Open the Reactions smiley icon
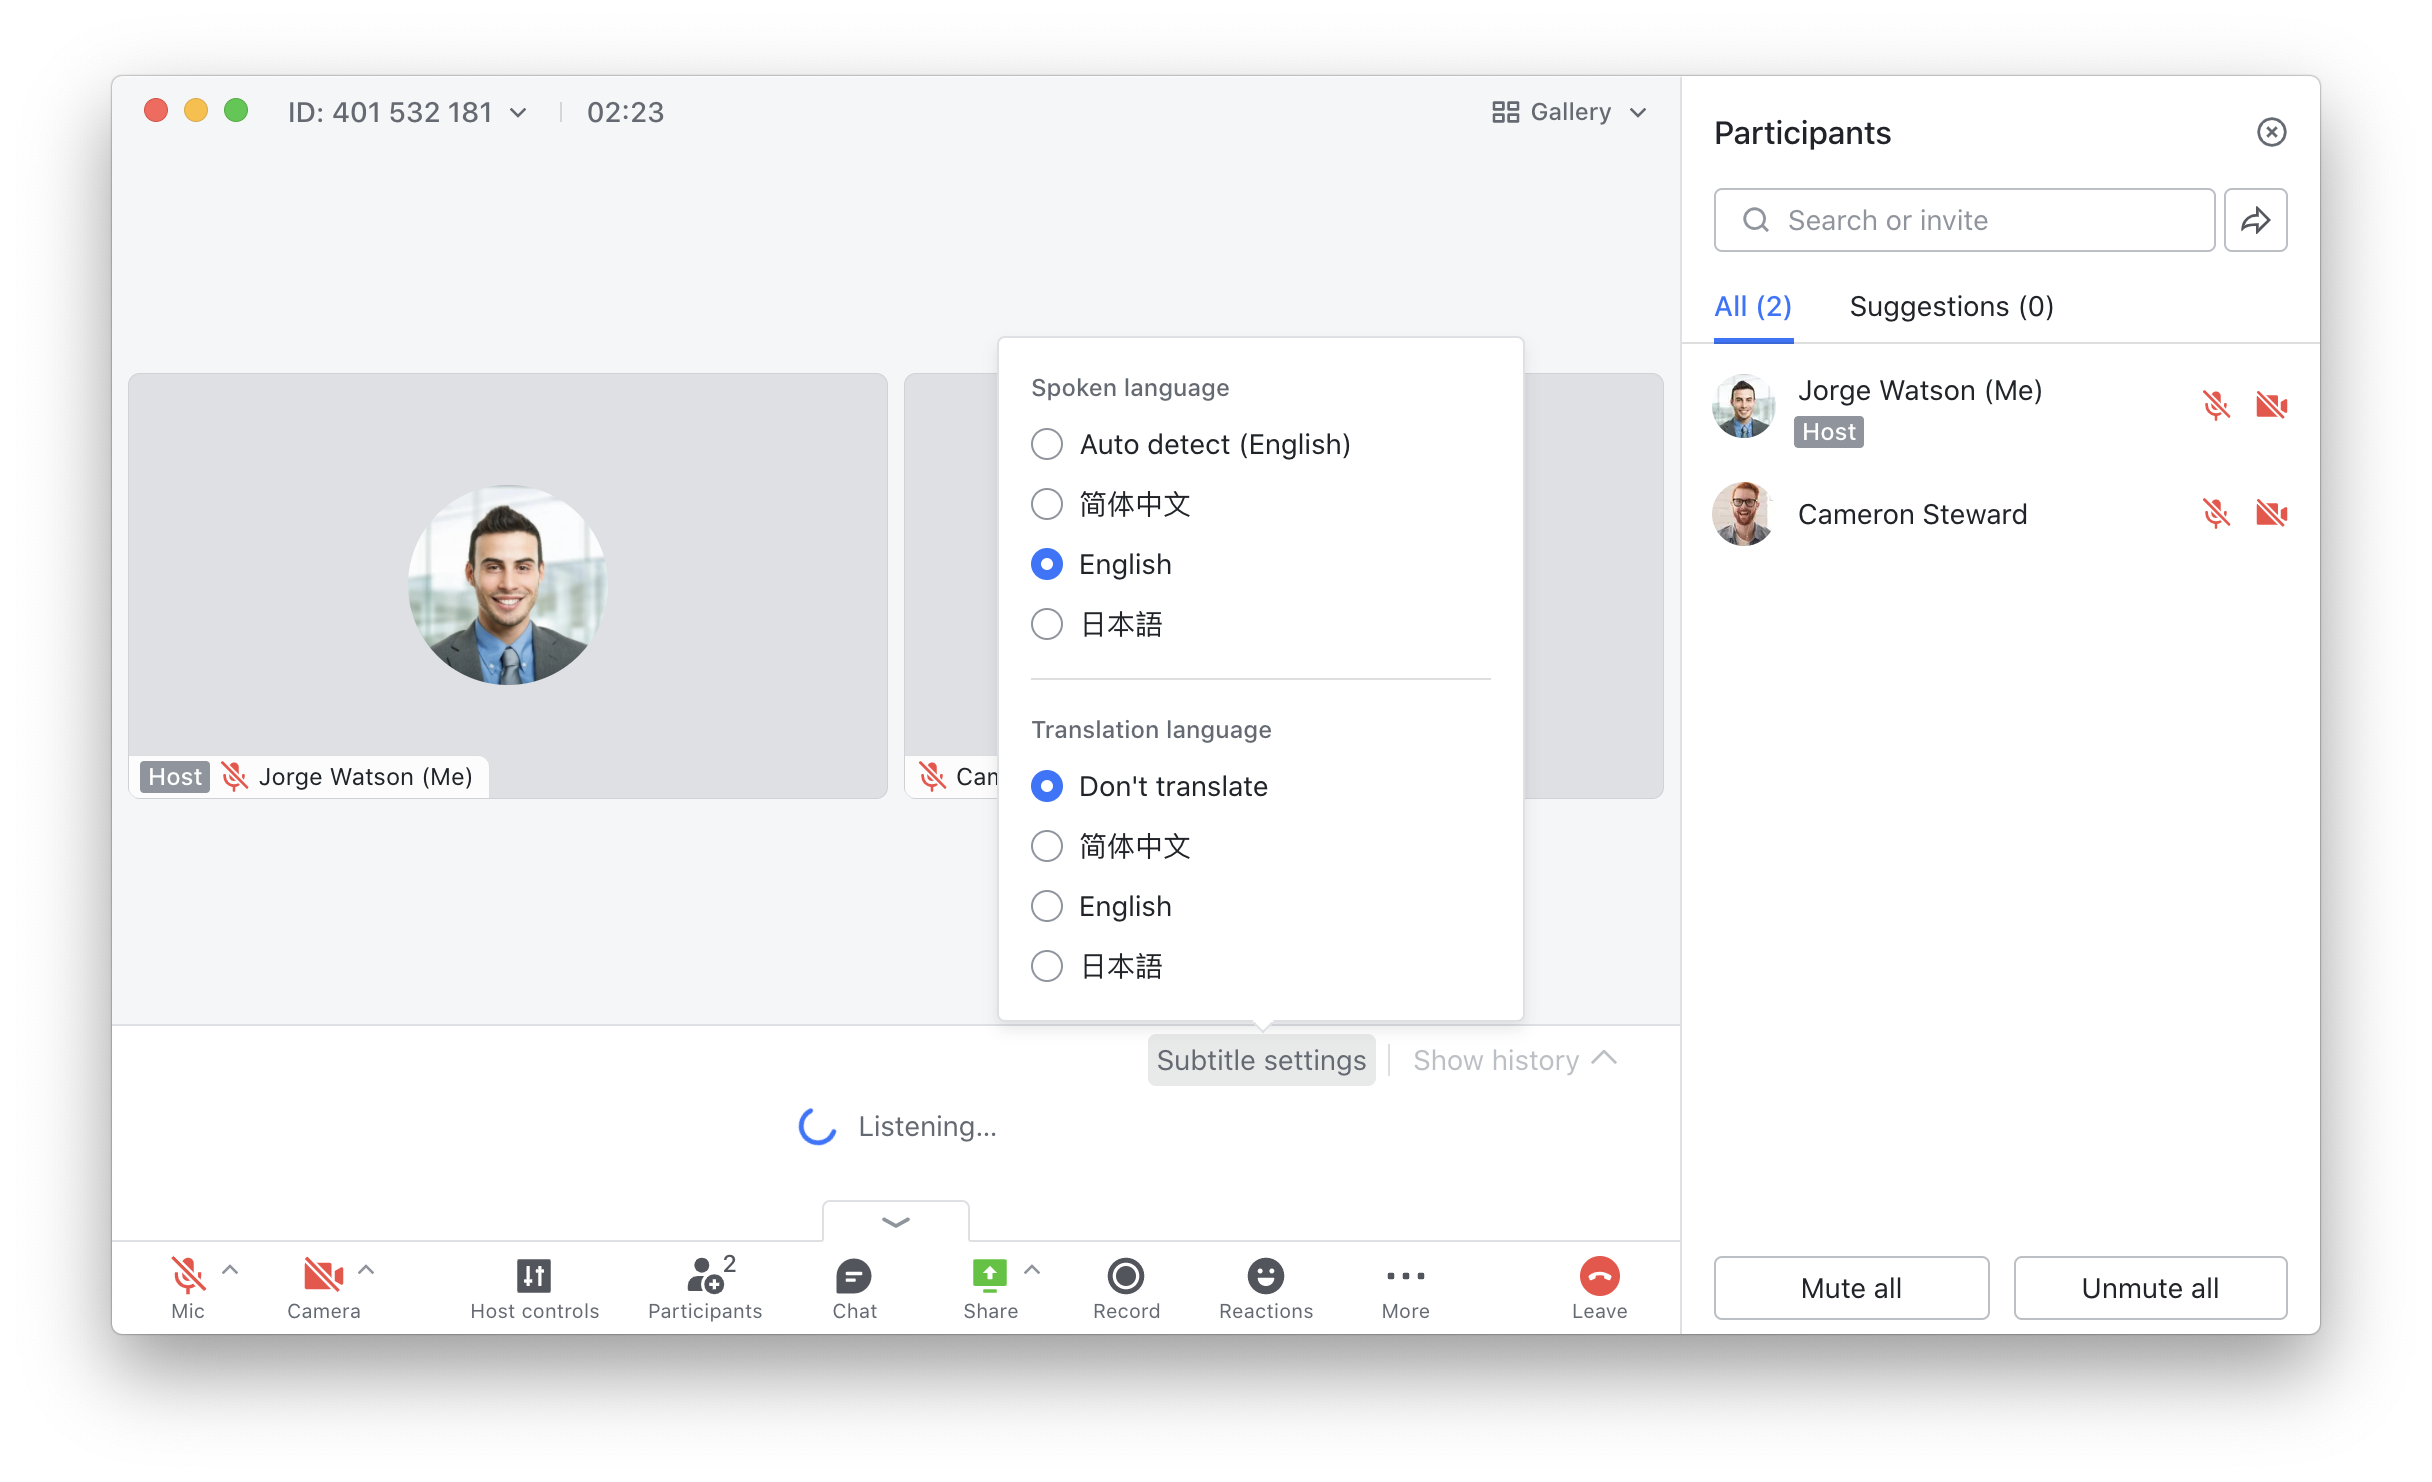The width and height of the screenshot is (2432, 1482). click(x=1265, y=1276)
